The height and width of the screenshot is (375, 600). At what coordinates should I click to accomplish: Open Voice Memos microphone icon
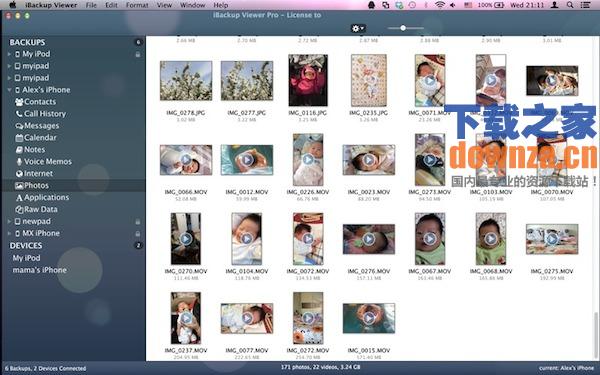[x=19, y=162]
